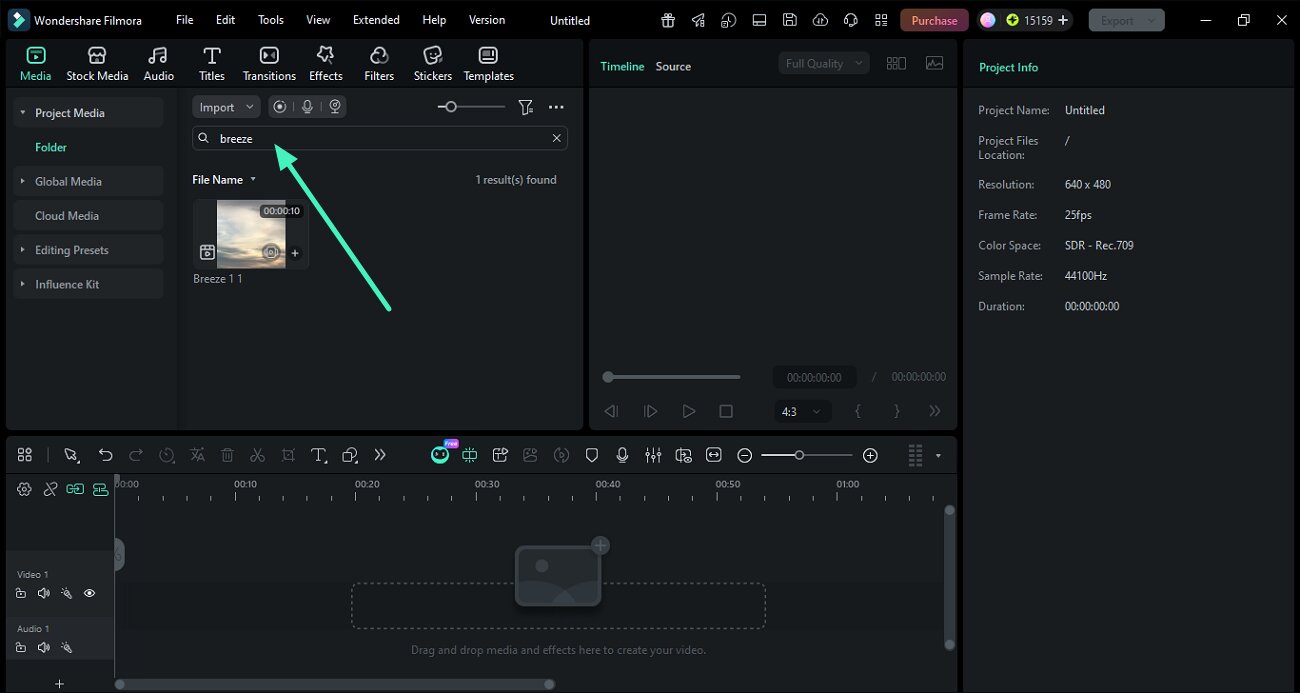
Task: Click the user avatar icon
Action: tap(988, 20)
